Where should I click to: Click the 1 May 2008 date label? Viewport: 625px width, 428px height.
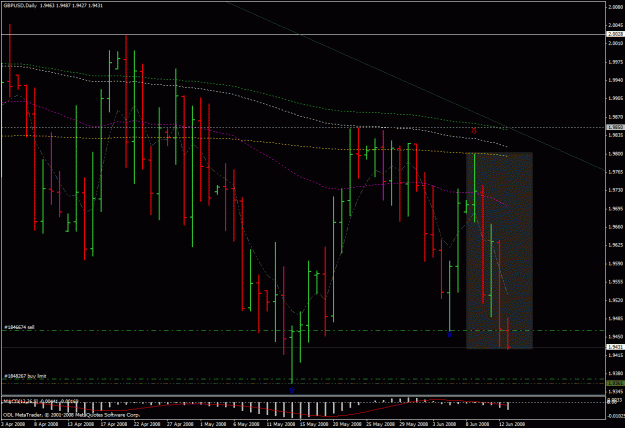click(x=213, y=424)
